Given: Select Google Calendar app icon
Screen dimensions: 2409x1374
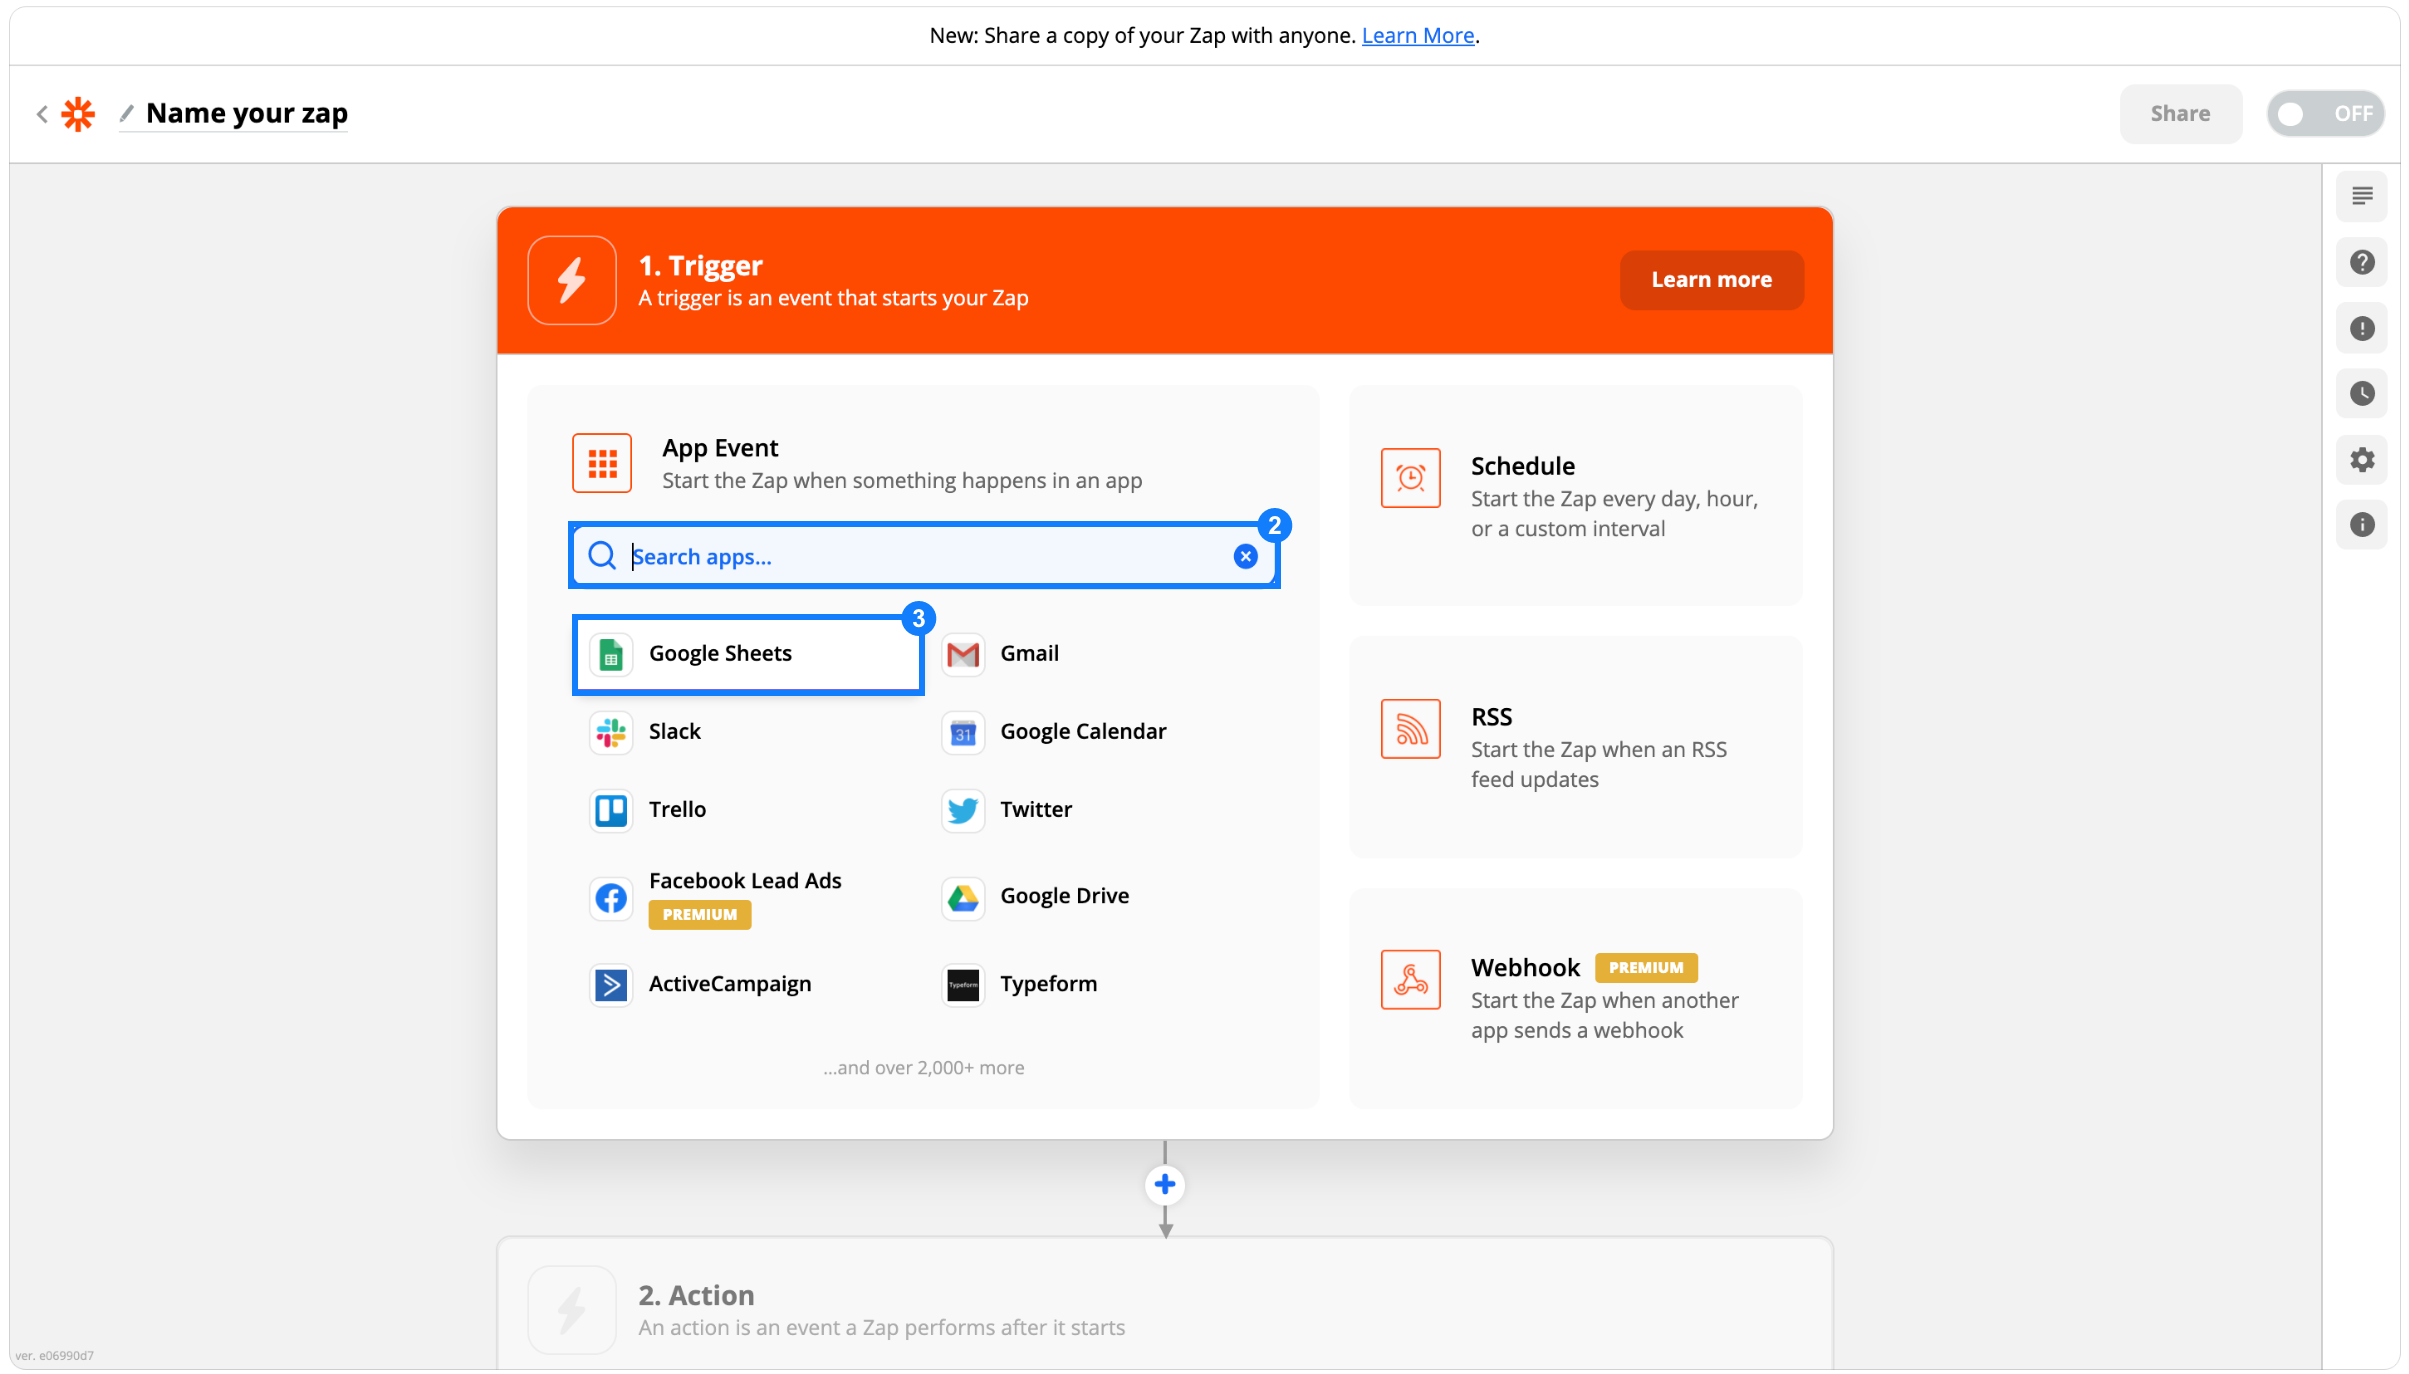Looking at the screenshot, I should [963, 732].
